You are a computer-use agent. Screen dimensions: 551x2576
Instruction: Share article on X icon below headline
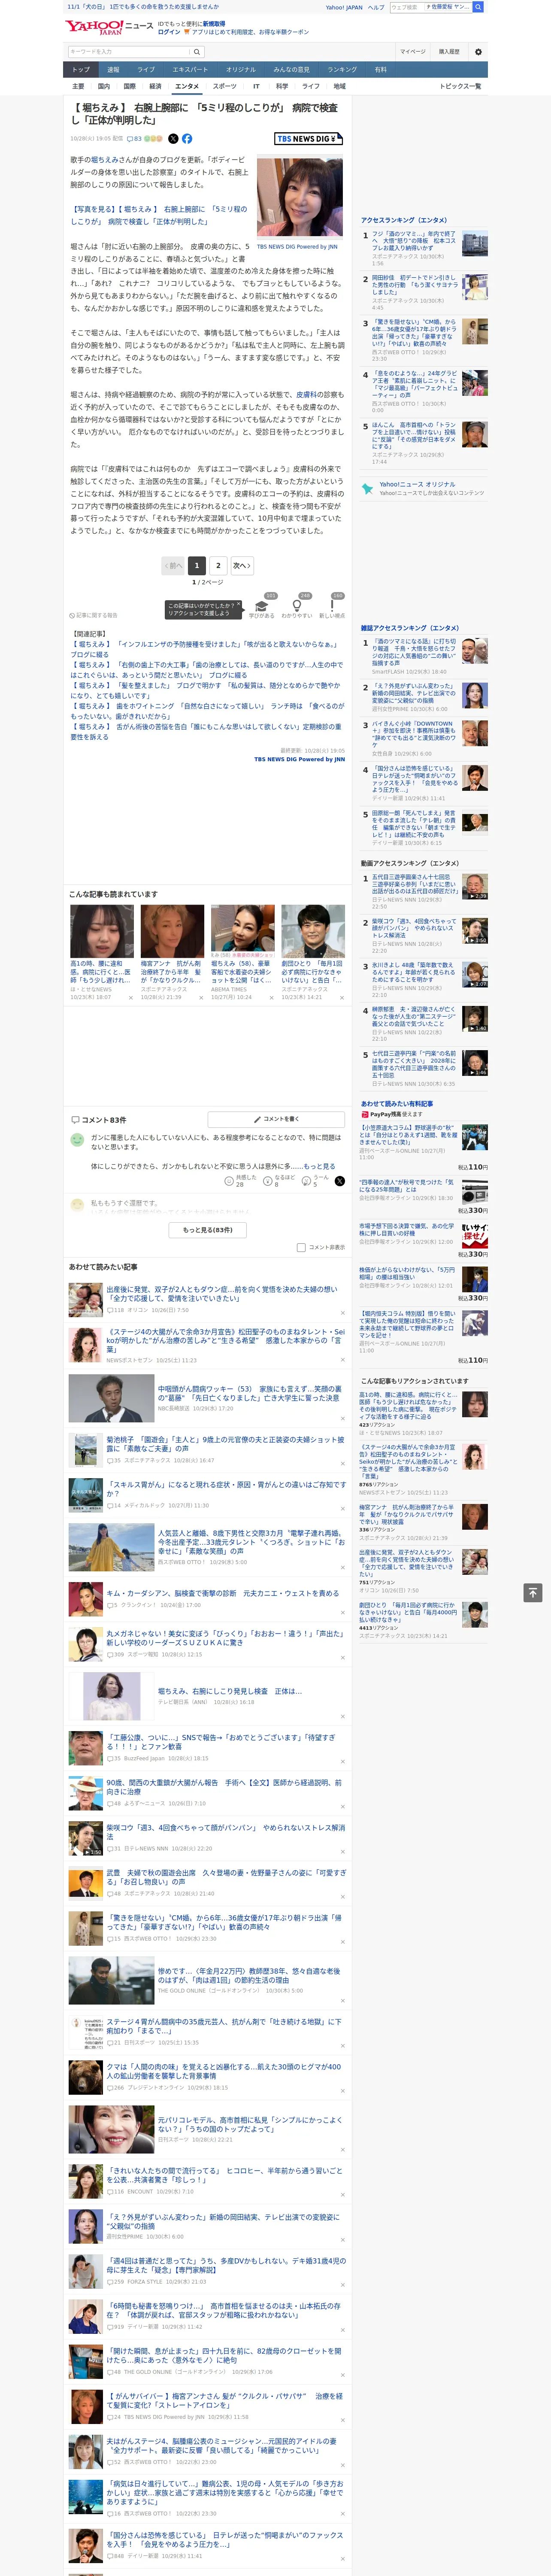click(x=173, y=139)
